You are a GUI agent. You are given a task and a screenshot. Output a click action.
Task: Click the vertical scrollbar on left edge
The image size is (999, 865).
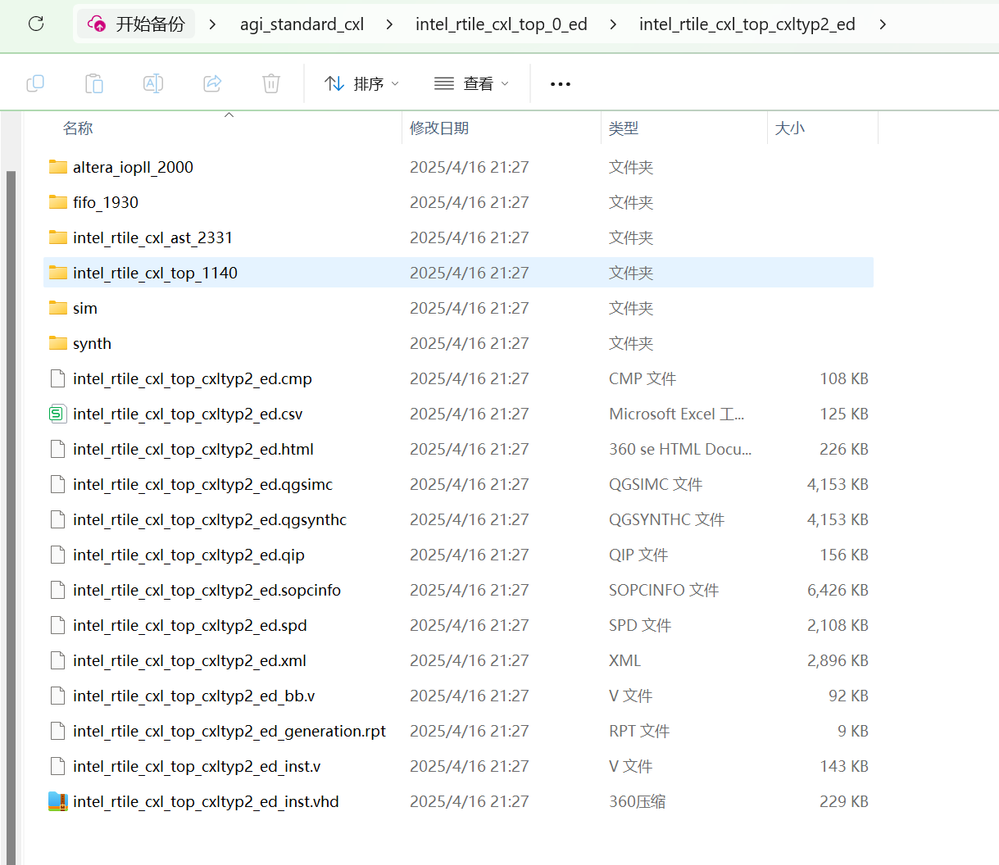(x=10, y=517)
